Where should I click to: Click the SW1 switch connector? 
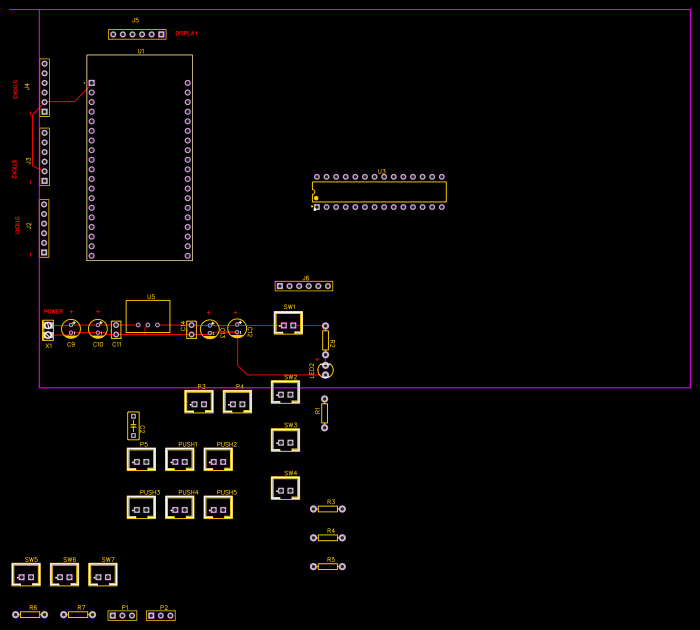[x=288, y=323]
